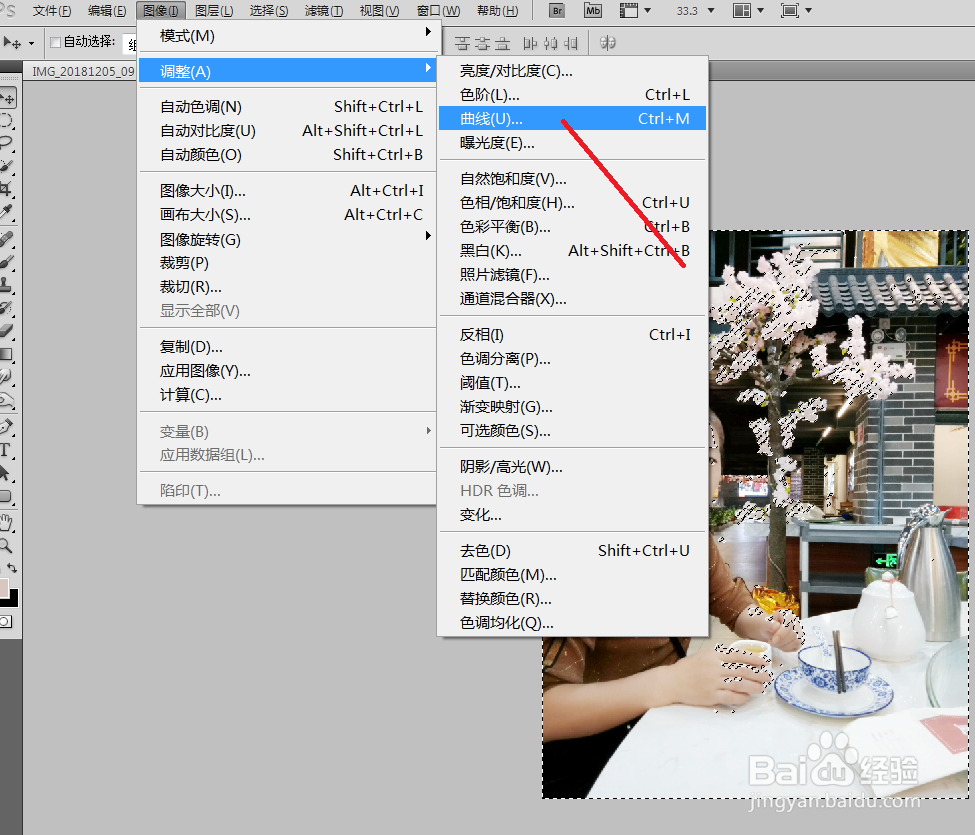Expand the 图像旋转 submenu arrow

click(428, 238)
